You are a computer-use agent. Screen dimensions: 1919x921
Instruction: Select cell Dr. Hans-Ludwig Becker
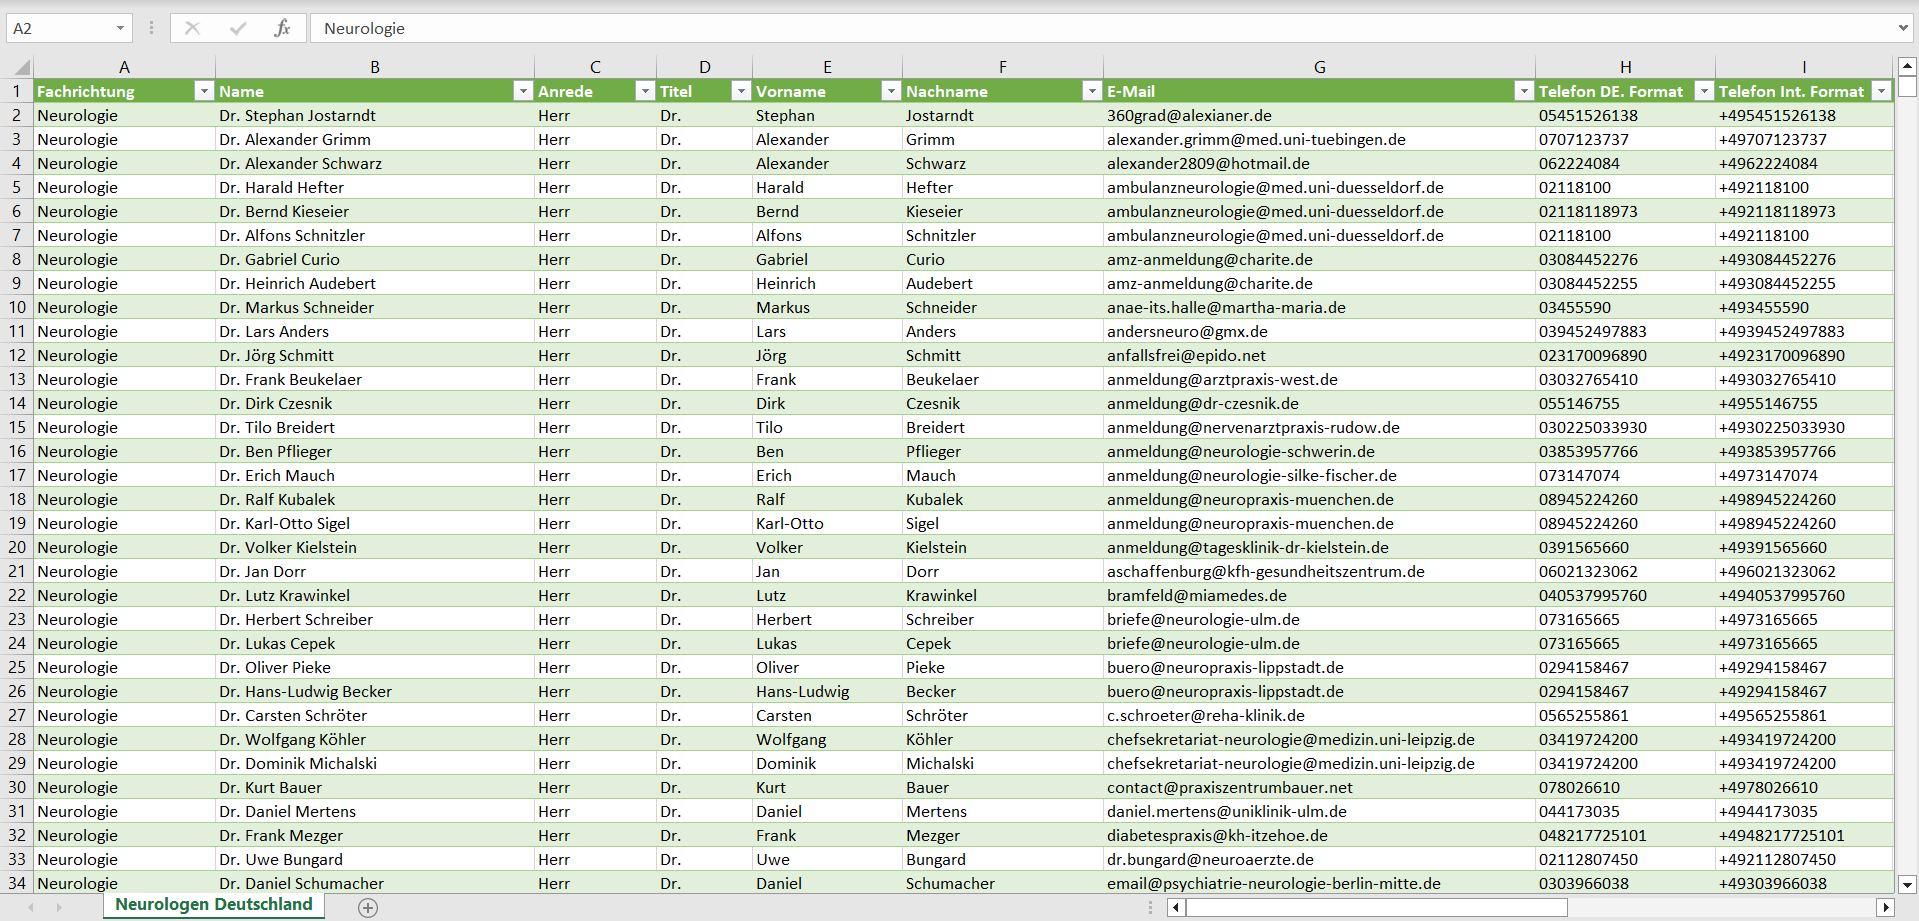click(x=375, y=691)
